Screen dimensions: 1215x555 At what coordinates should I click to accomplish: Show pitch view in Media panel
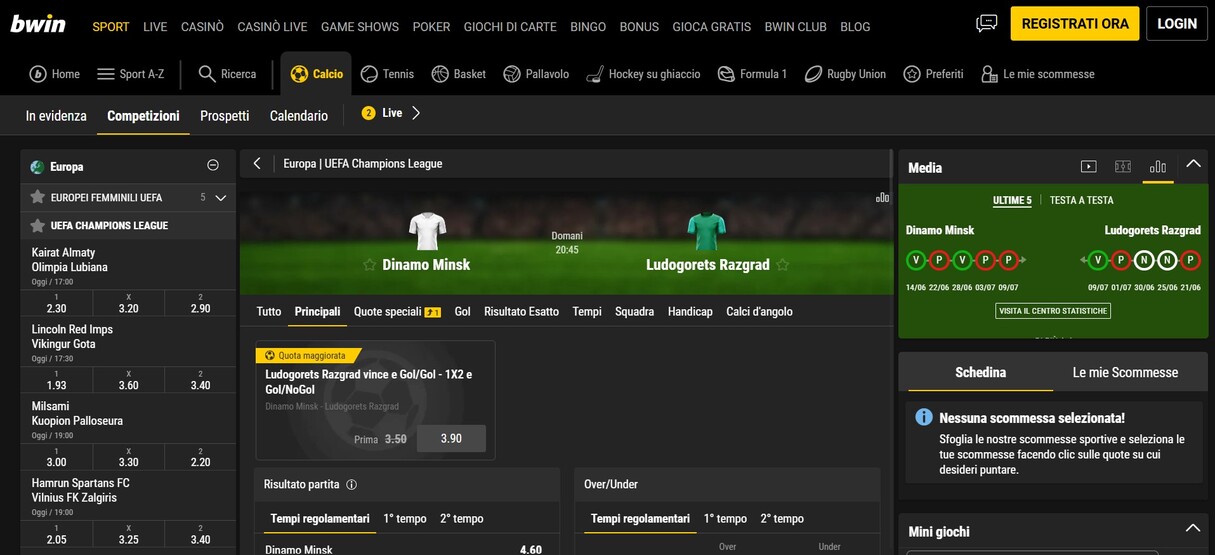point(1123,167)
